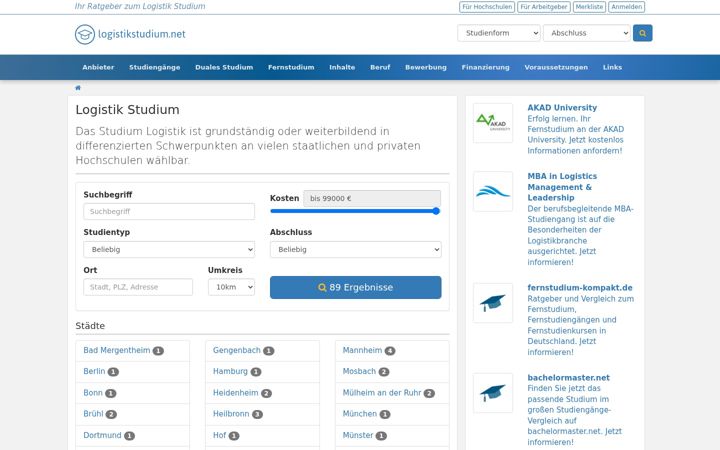Click the yellow search icon button in header
Viewport: 720px width, 450px height.
coord(642,33)
